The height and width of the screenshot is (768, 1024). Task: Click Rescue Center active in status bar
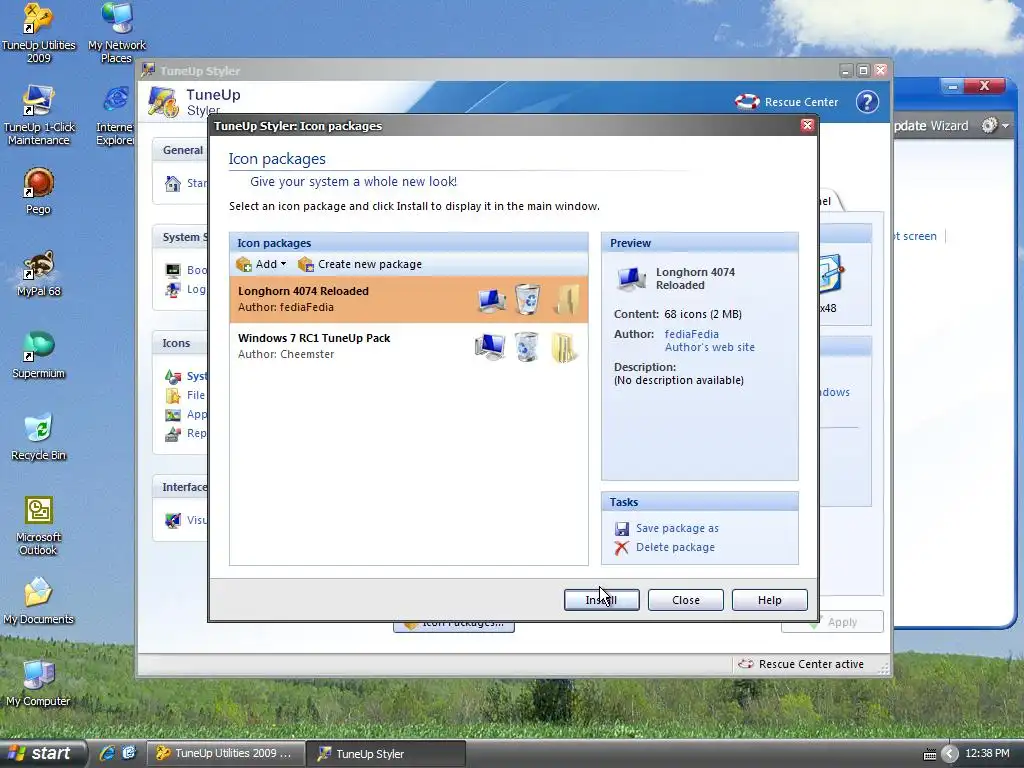point(801,664)
